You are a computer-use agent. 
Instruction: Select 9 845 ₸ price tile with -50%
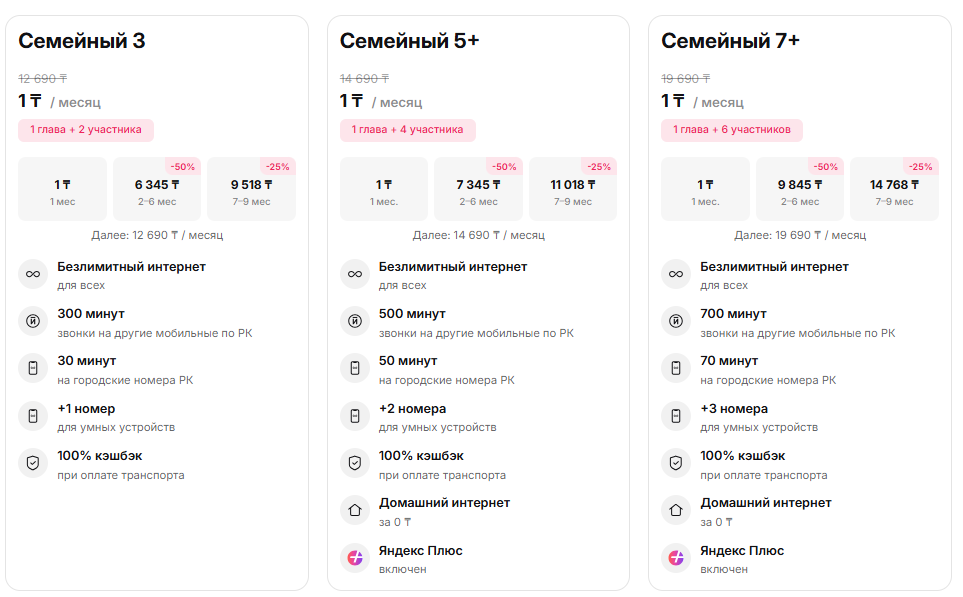tap(799, 189)
